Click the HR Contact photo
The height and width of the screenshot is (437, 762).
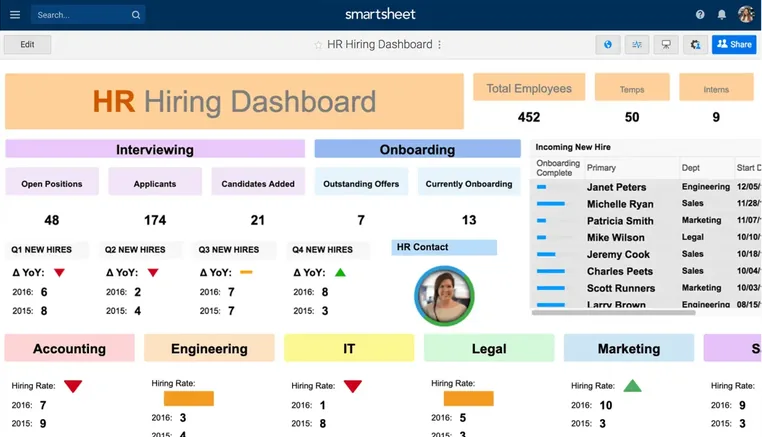[444, 296]
